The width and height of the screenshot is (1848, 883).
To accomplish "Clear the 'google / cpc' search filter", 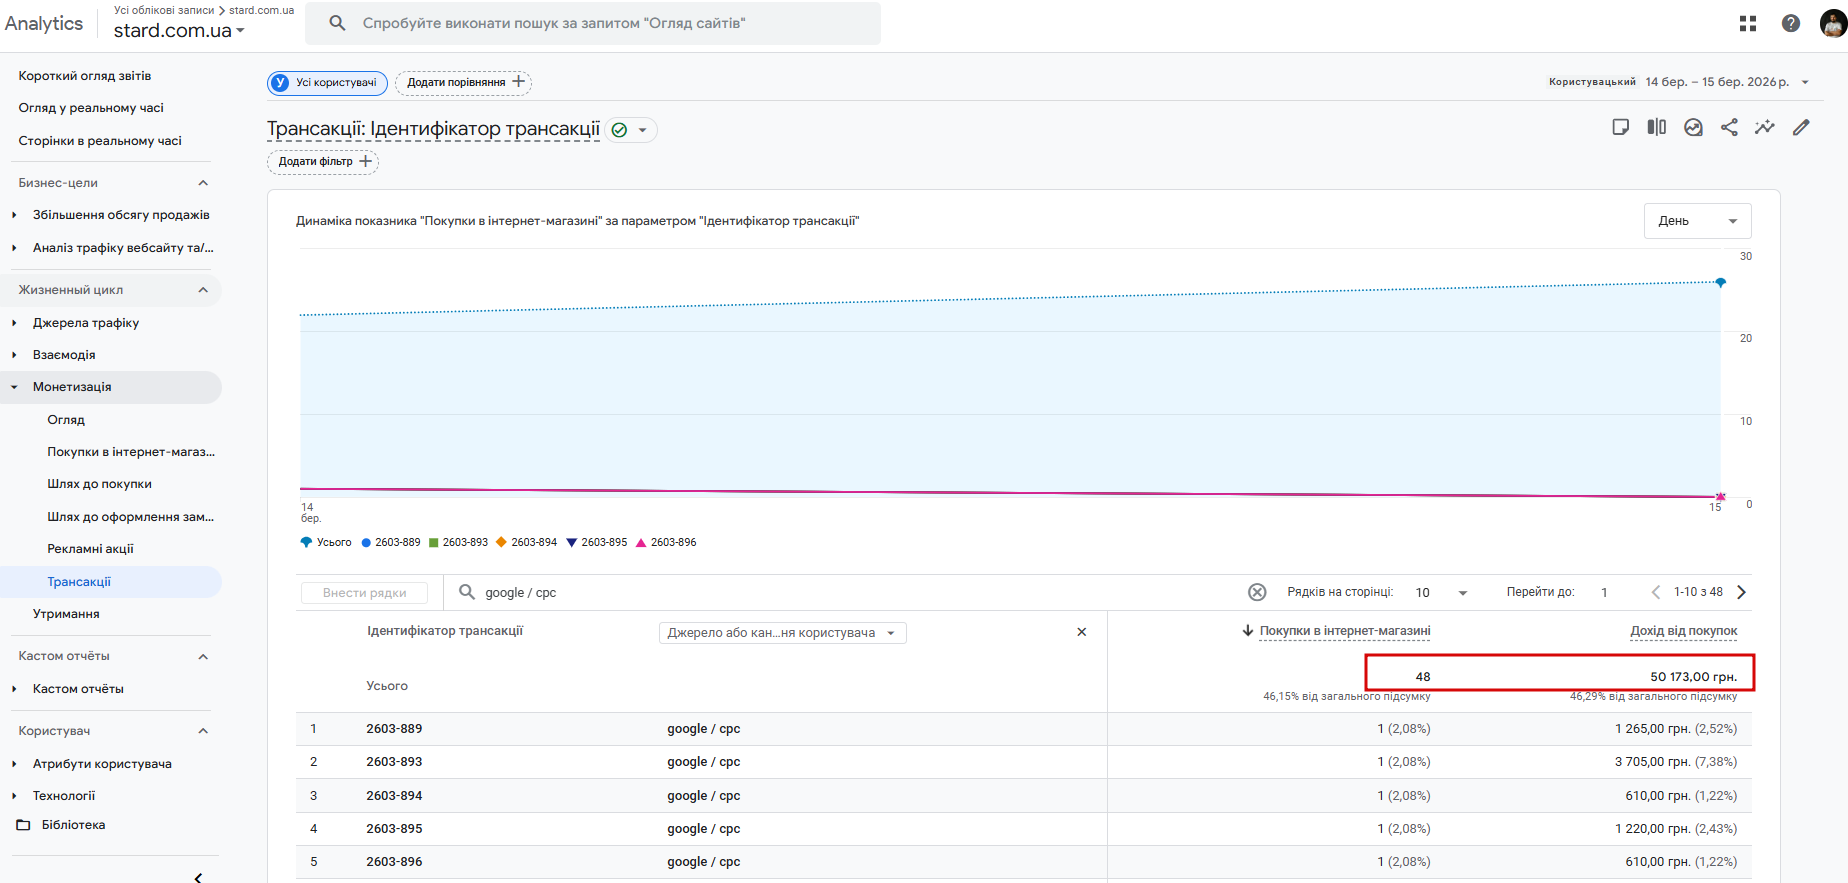I will point(1257,592).
